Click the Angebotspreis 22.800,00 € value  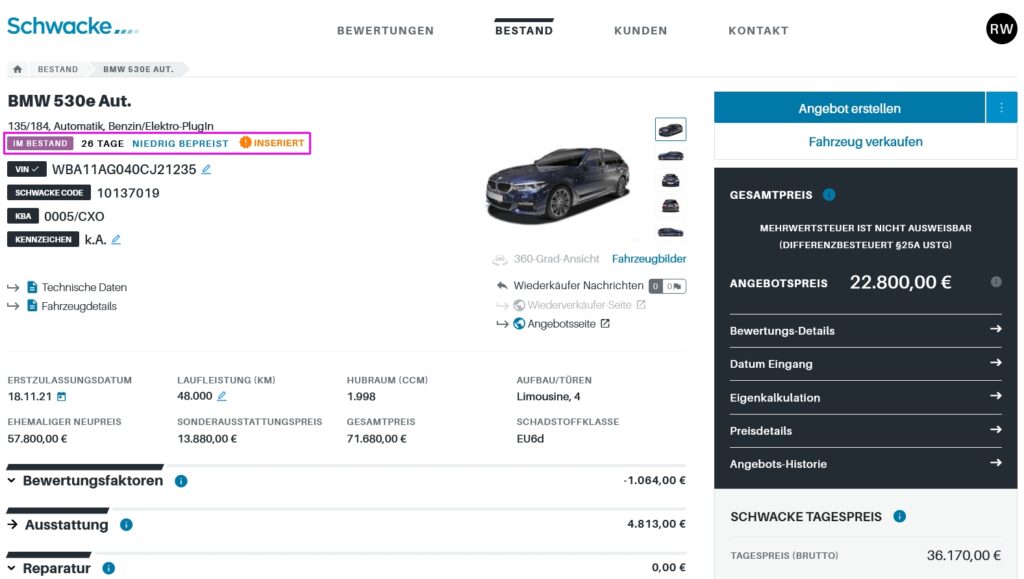(900, 282)
